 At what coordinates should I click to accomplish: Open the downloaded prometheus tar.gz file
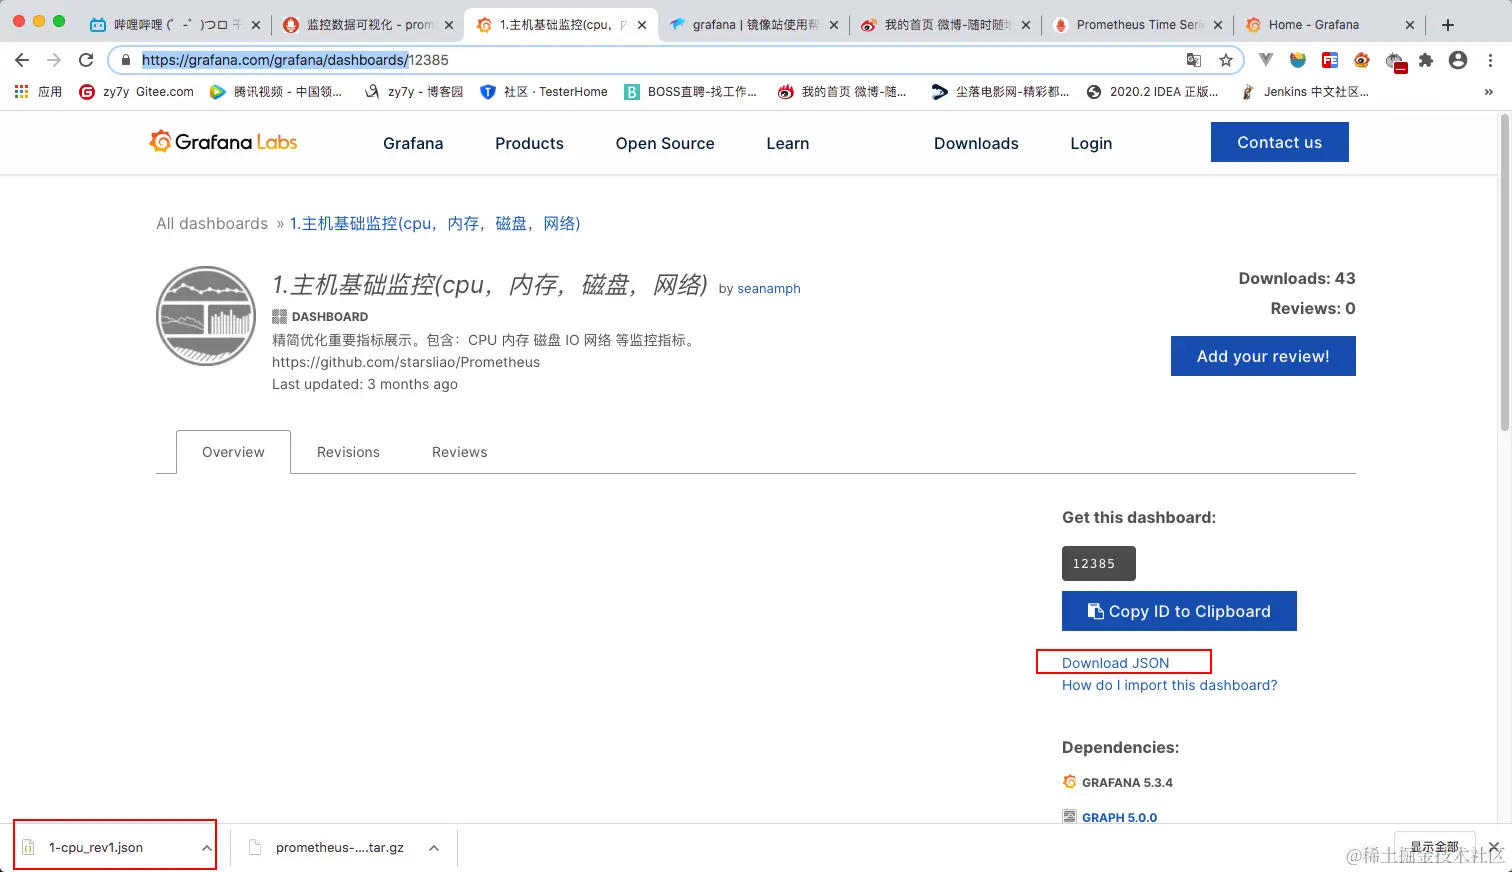[x=340, y=848]
